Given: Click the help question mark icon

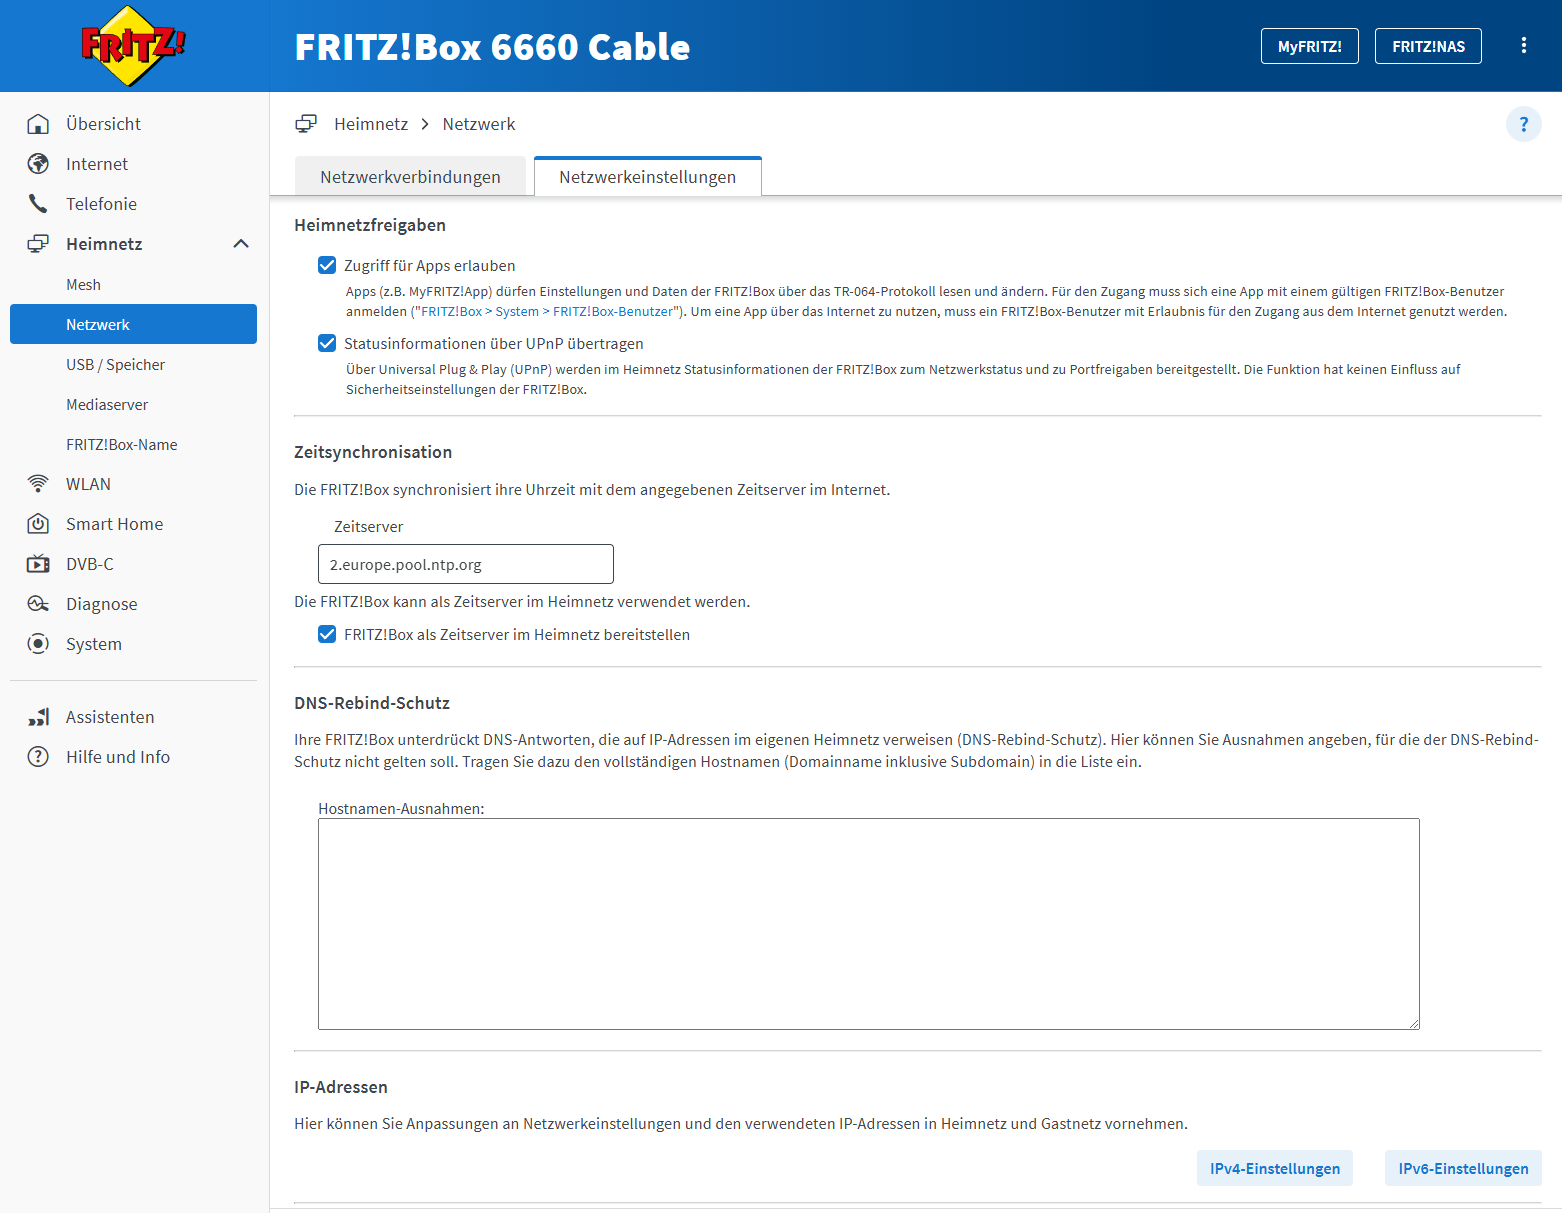Looking at the screenshot, I should (x=1523, y=124).
